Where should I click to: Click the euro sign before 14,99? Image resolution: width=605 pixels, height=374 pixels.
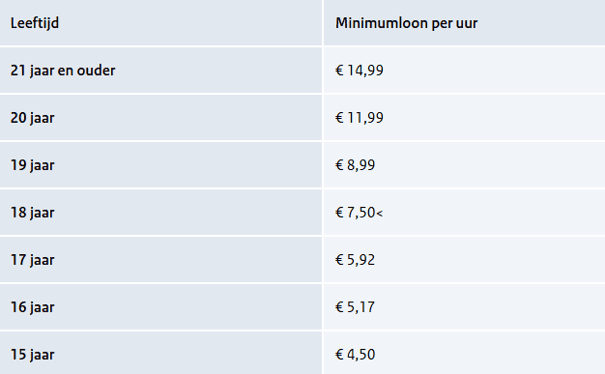[x=339, y=71]
